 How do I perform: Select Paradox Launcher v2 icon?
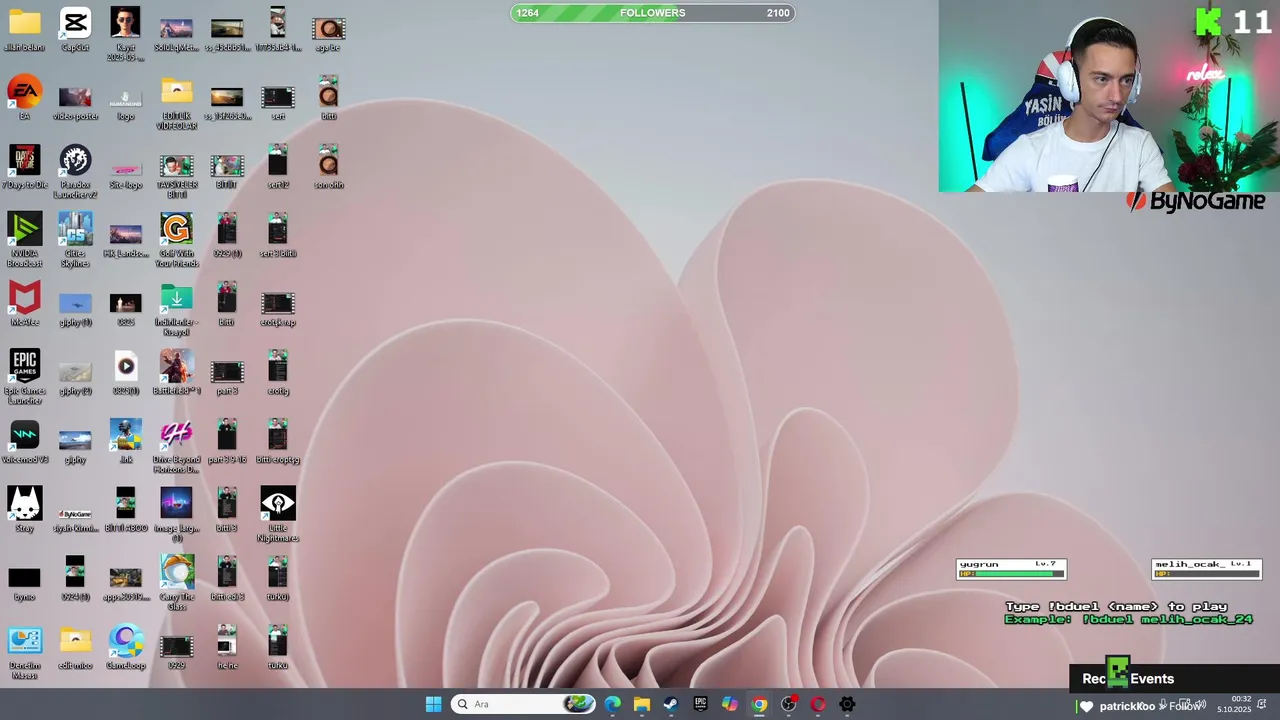pyautogui.click(x=75, y=171)
